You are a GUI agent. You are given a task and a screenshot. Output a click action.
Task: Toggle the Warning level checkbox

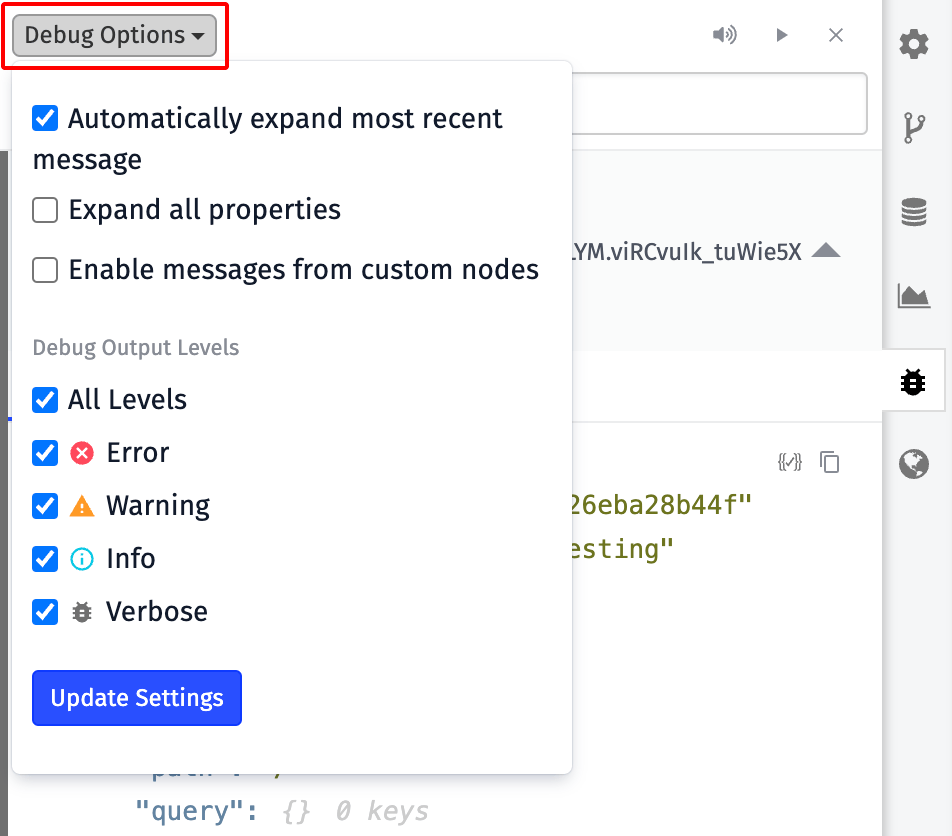click(45, 506)
